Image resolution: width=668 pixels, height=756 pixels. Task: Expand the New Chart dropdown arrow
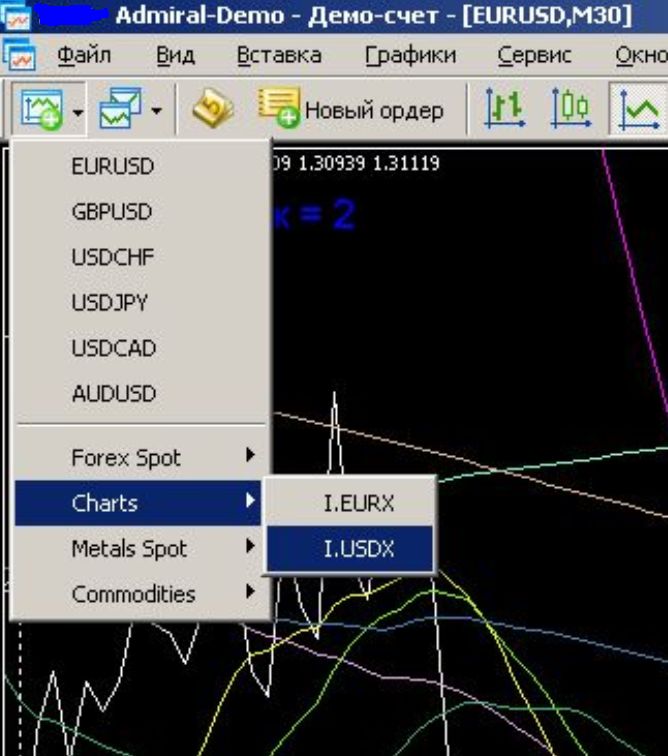78,112
